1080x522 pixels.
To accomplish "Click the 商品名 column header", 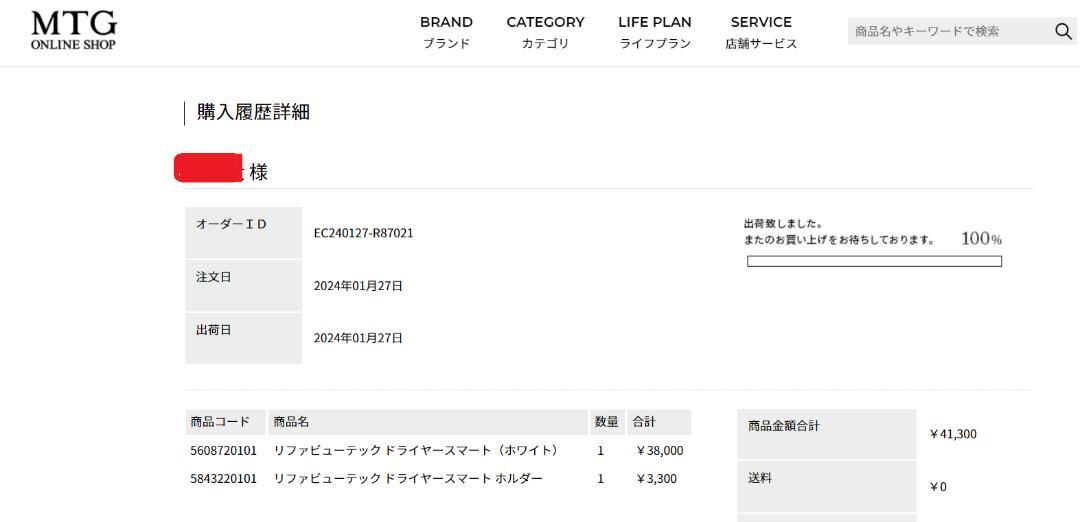I will point(428,421).
